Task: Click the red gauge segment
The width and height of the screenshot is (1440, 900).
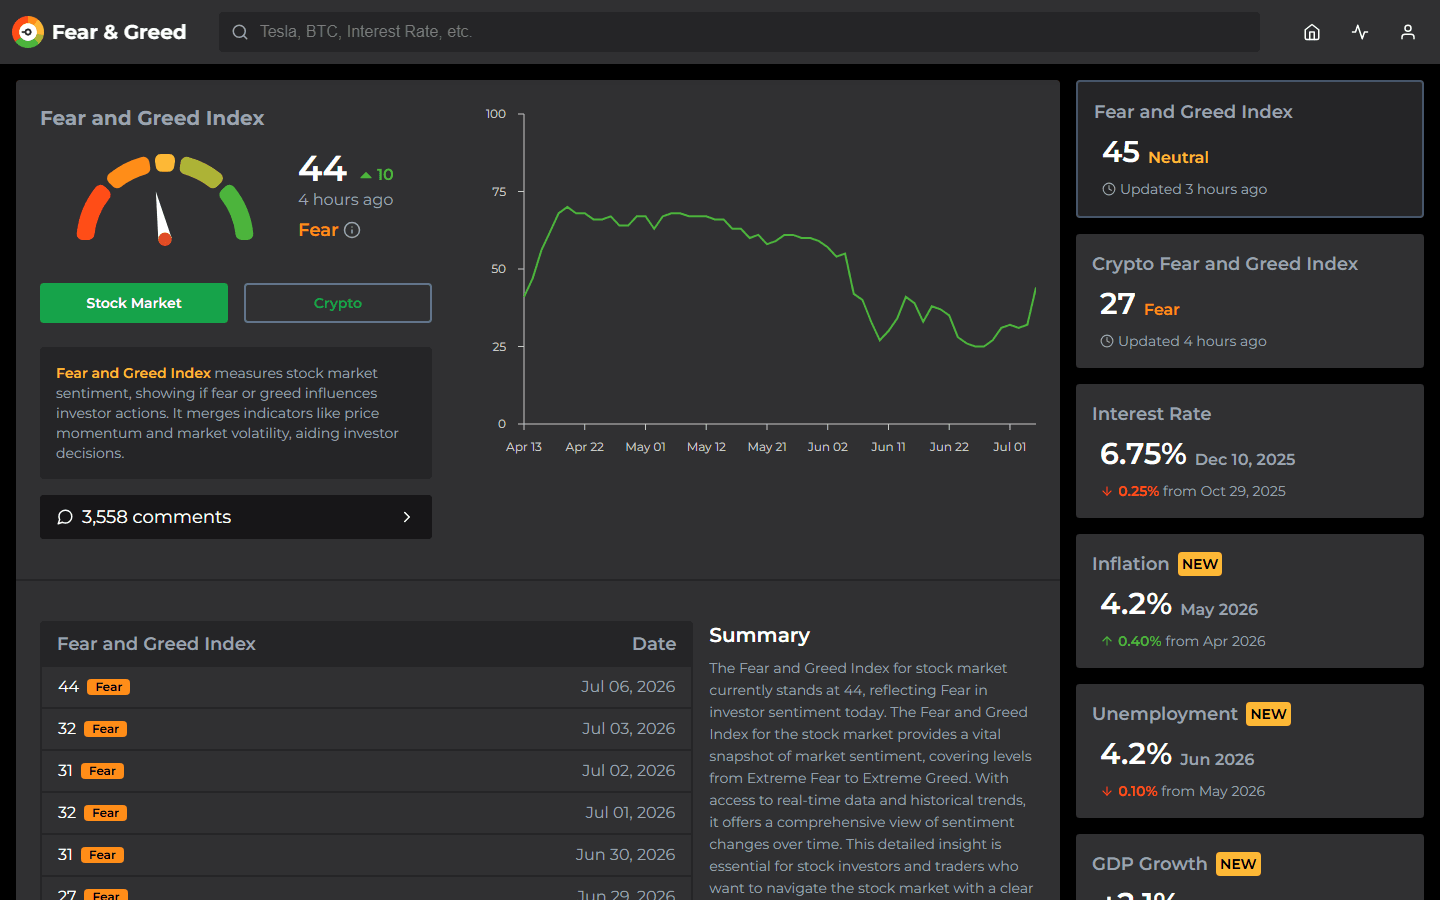Action: point(93,212)
